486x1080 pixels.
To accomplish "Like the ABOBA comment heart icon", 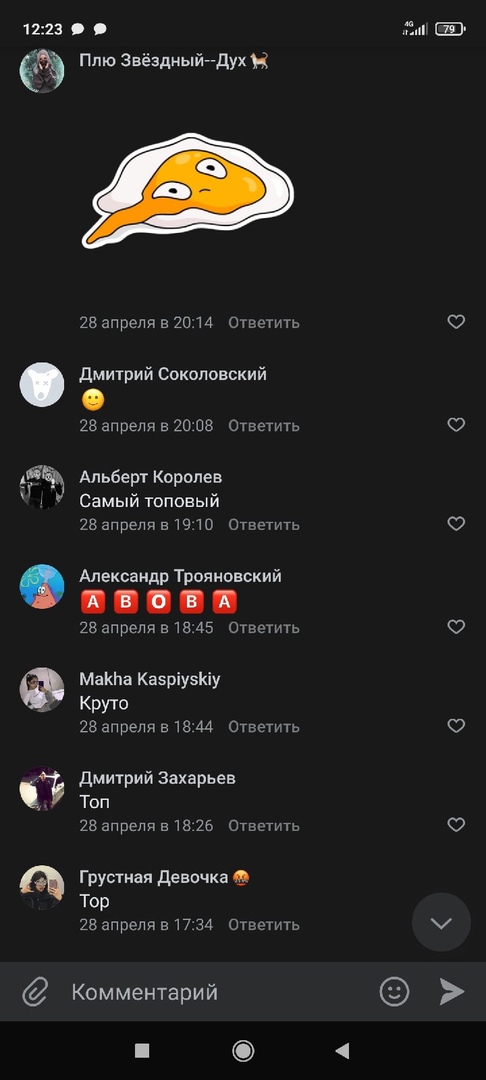I will click(456, 627).
